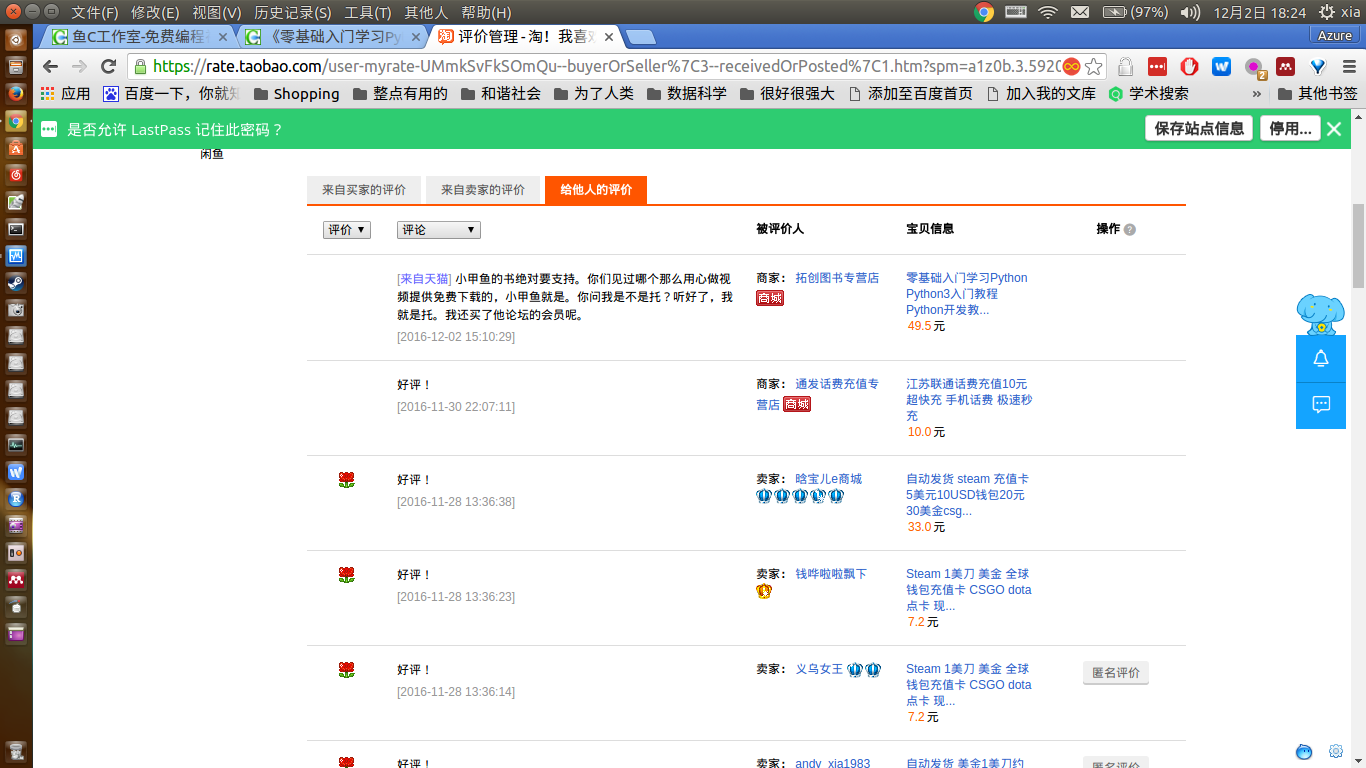Image resolution: width=1366 pixels, height=768 pixels.
Task: Open the 江苏联通话费充值10元 item link
Action: 969,400
